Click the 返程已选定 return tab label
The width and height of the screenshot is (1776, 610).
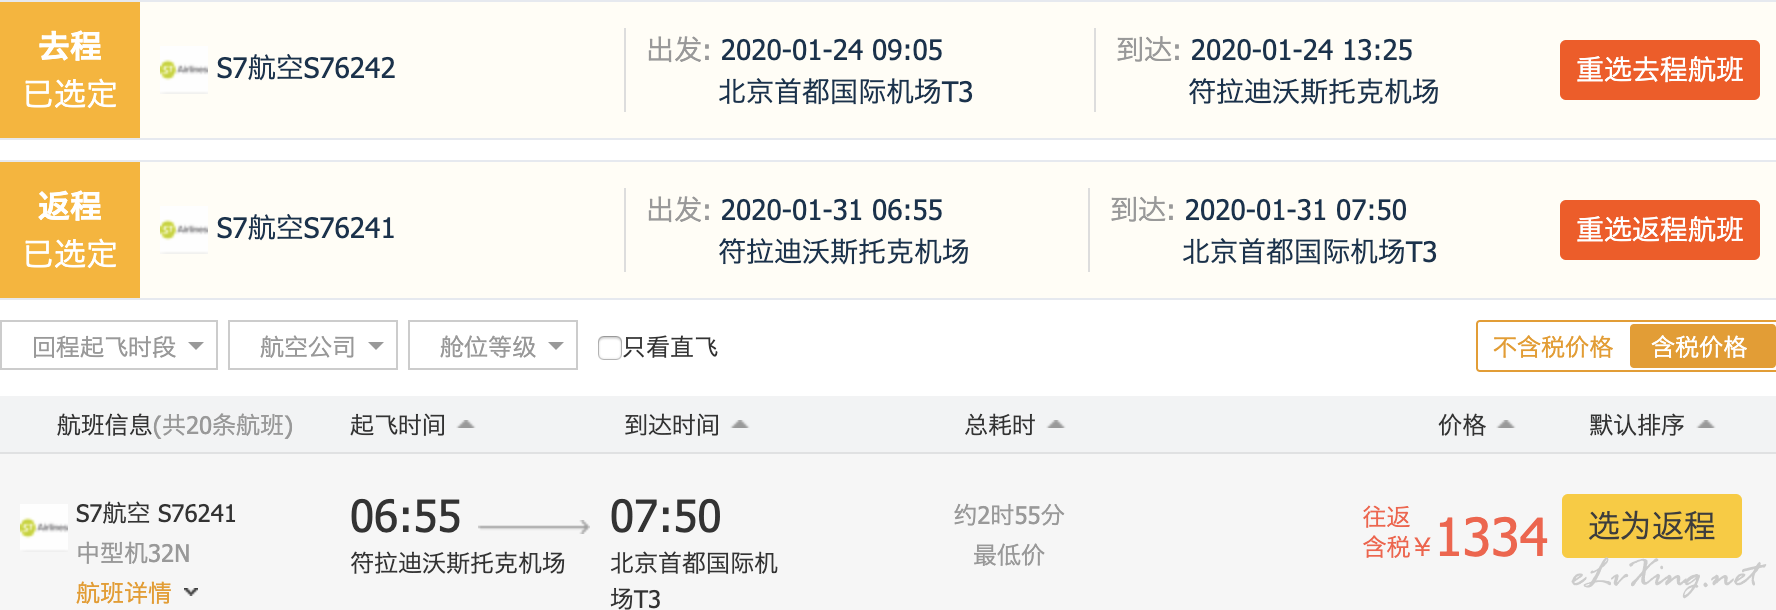click(70, 230)
